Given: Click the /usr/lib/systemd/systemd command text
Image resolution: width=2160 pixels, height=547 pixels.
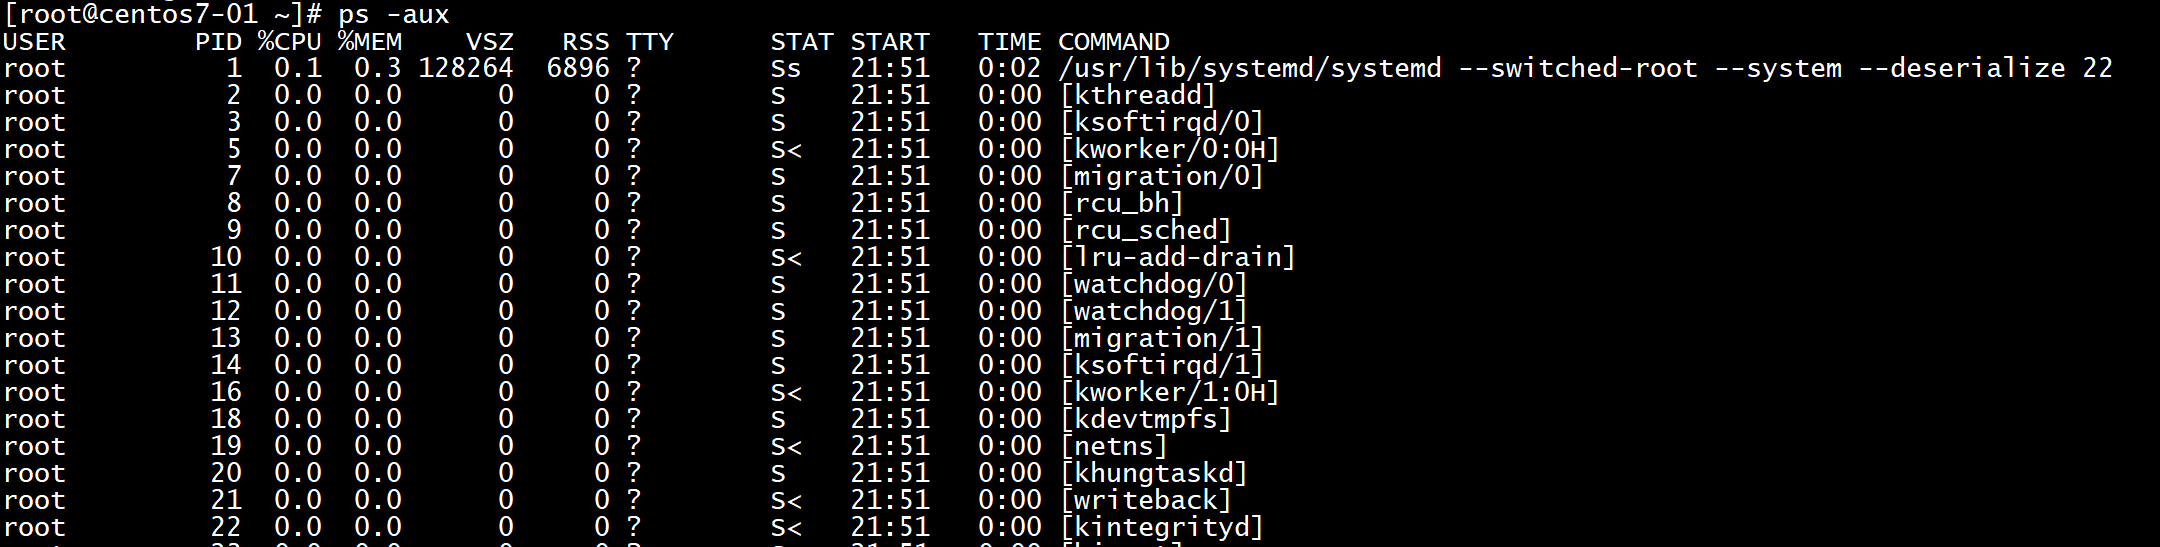Looking at the screenshot, I should point(1250,69).
